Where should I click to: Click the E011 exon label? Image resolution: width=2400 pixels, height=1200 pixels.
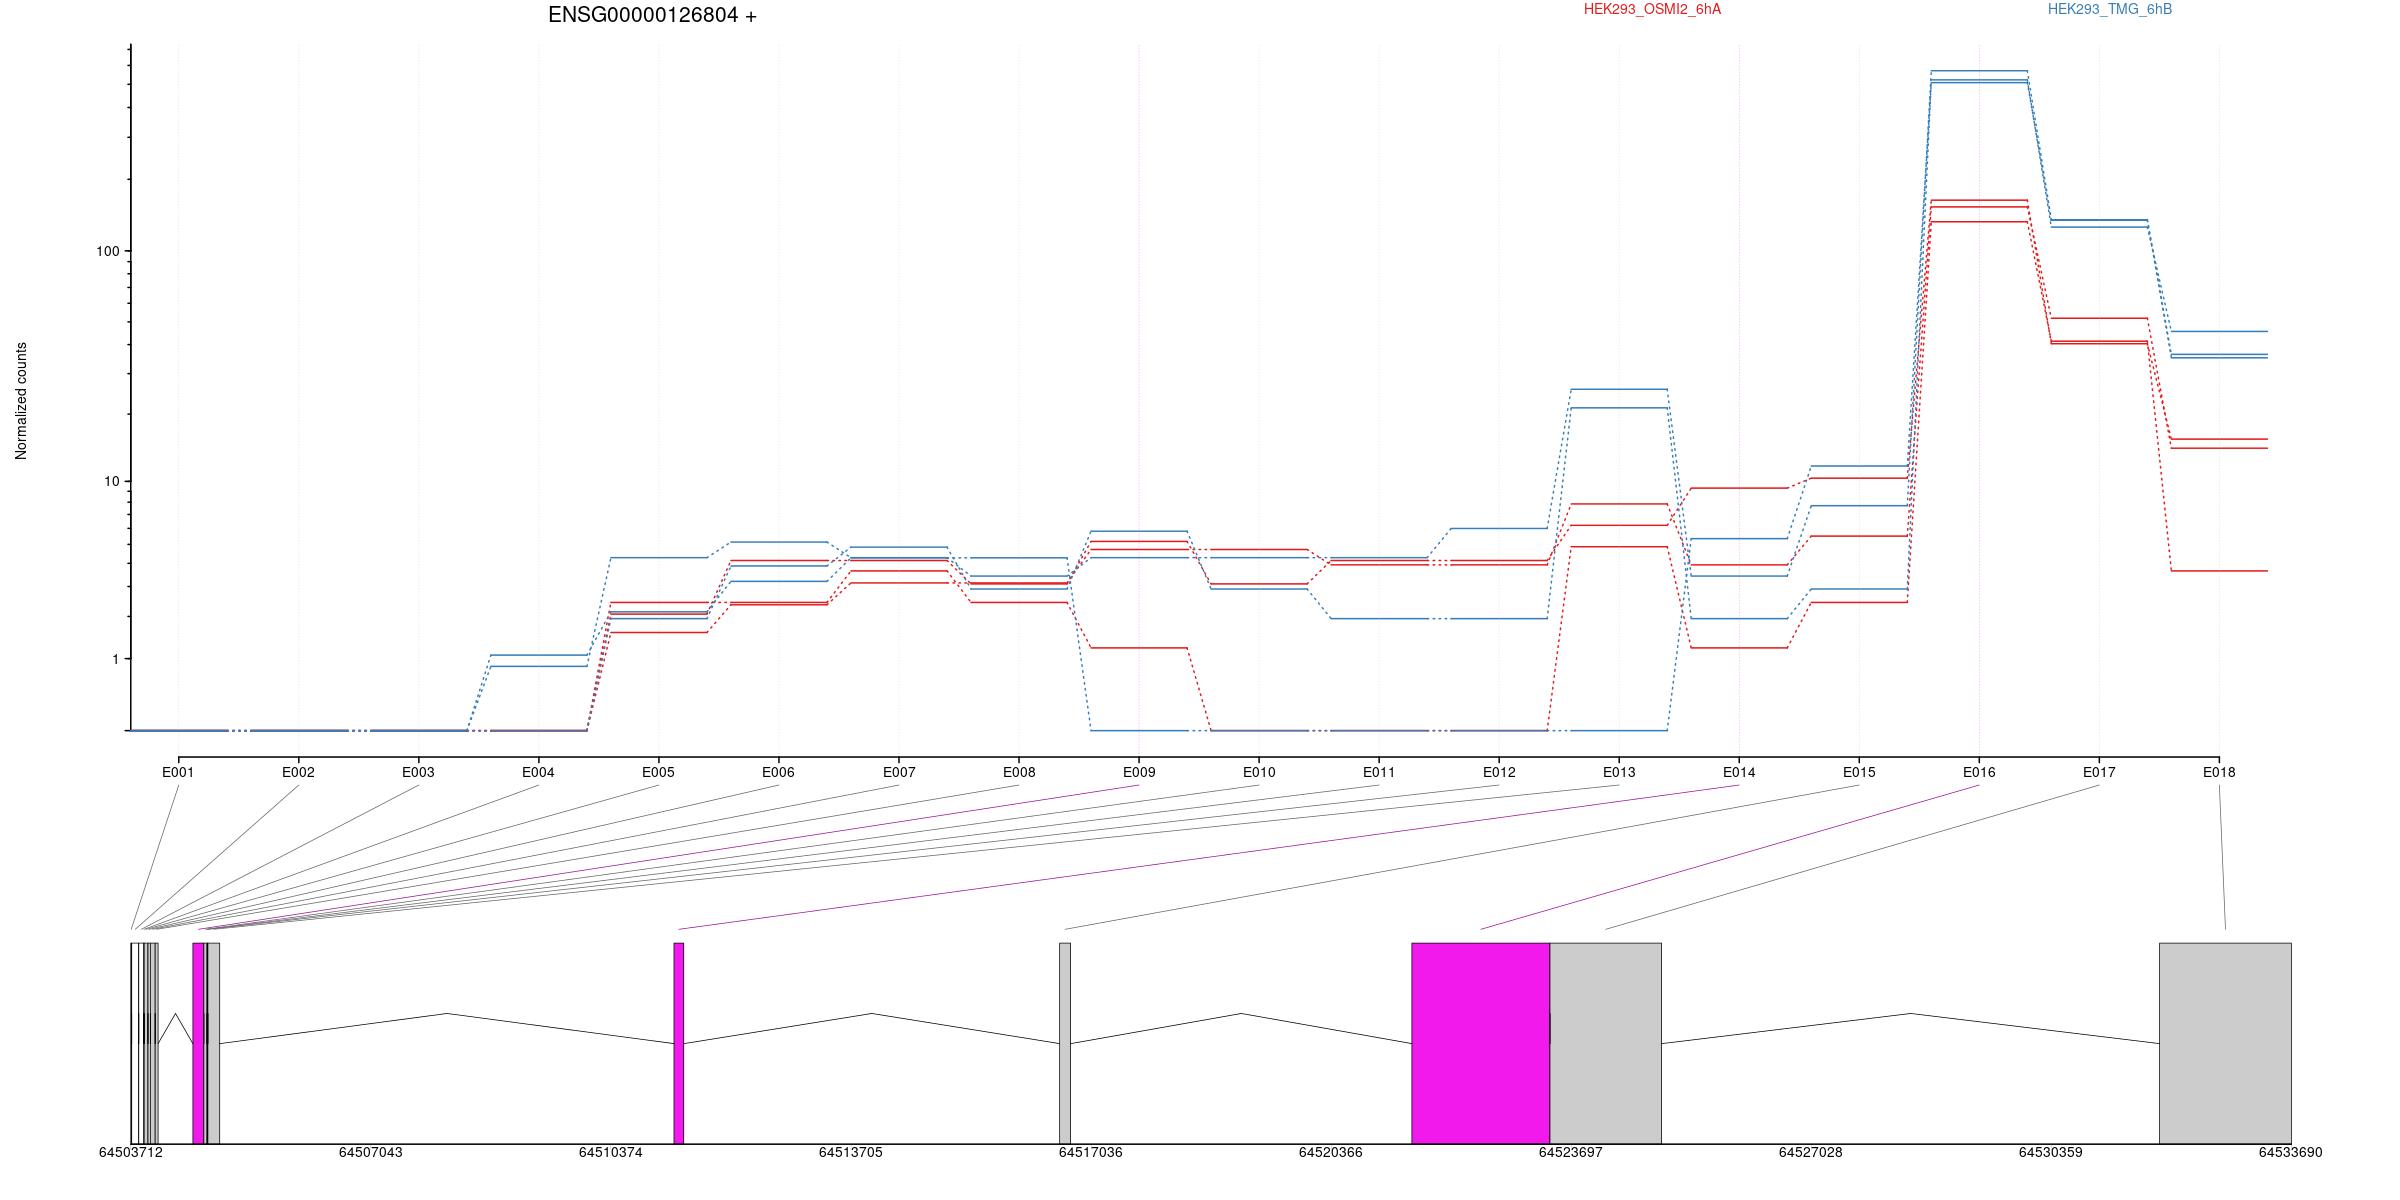point(1379,772)
